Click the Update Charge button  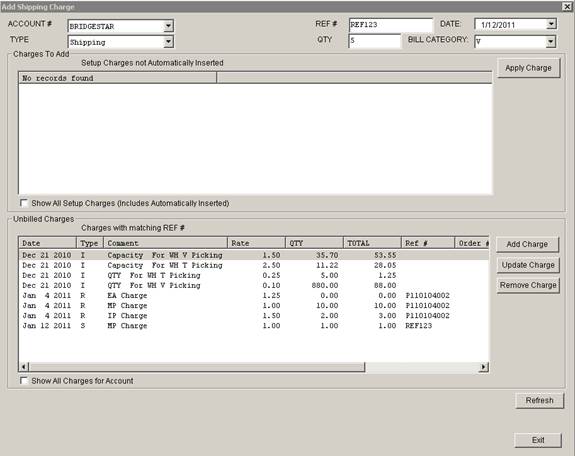click(528, 265)
